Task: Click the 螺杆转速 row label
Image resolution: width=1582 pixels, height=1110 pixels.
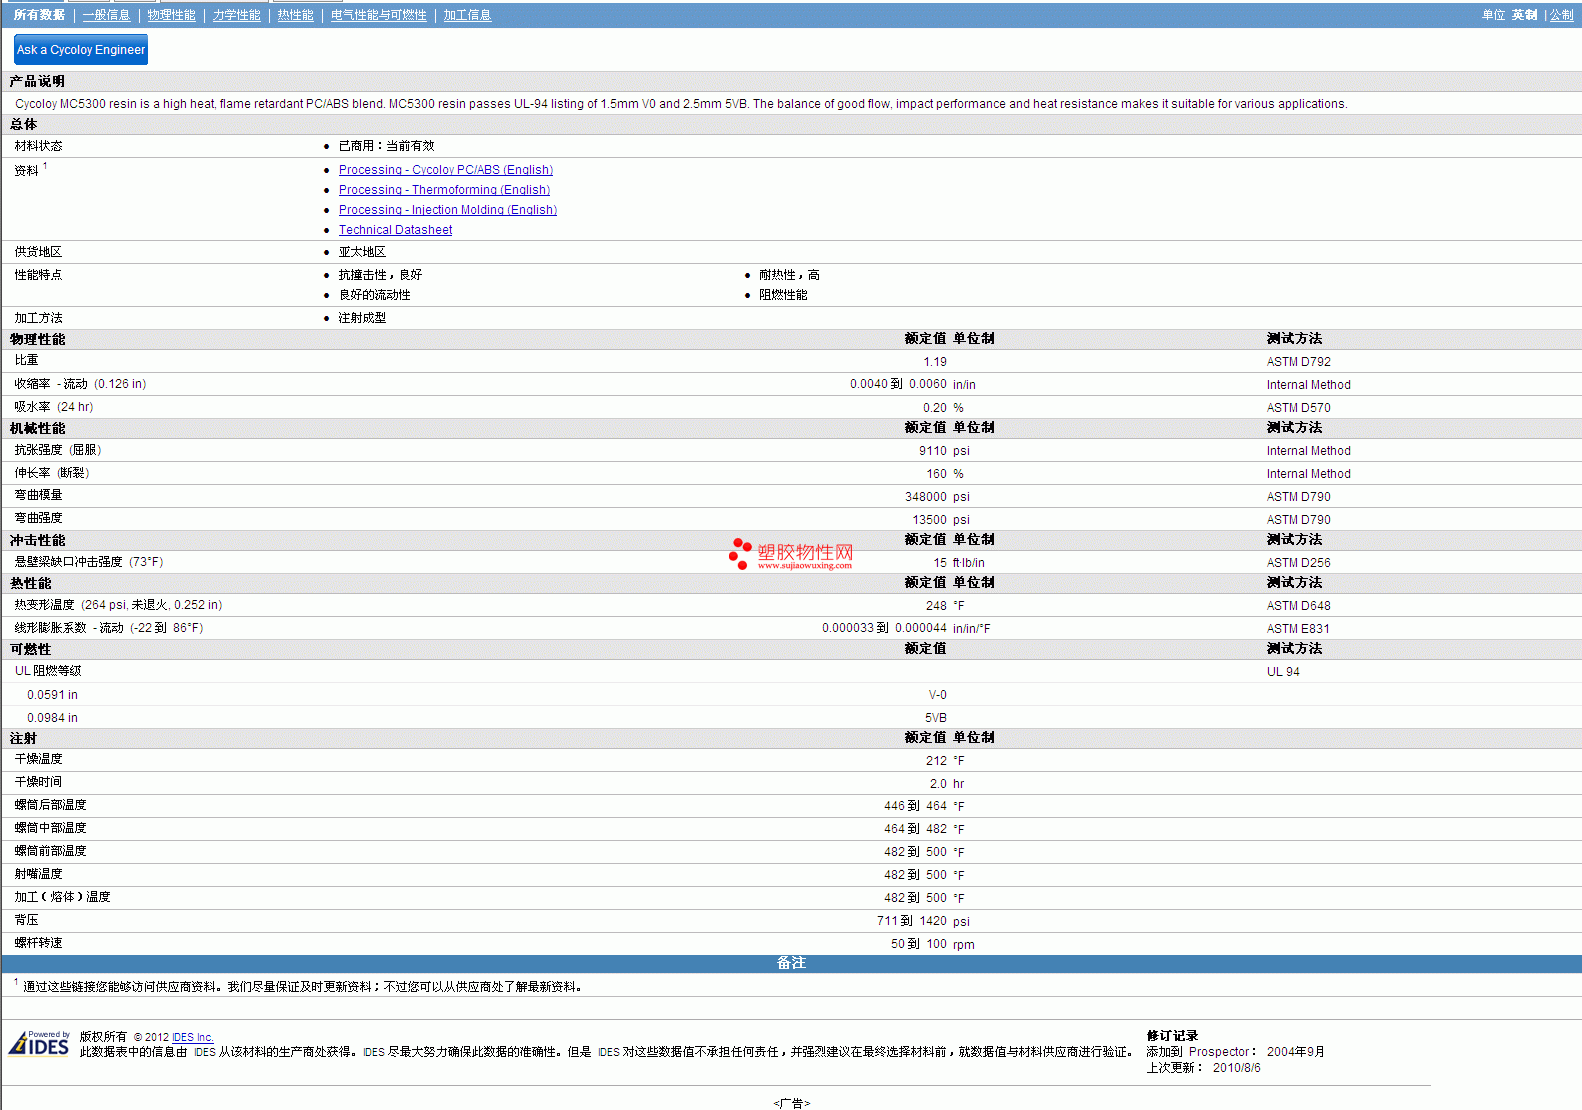Action: pos(38,943)
